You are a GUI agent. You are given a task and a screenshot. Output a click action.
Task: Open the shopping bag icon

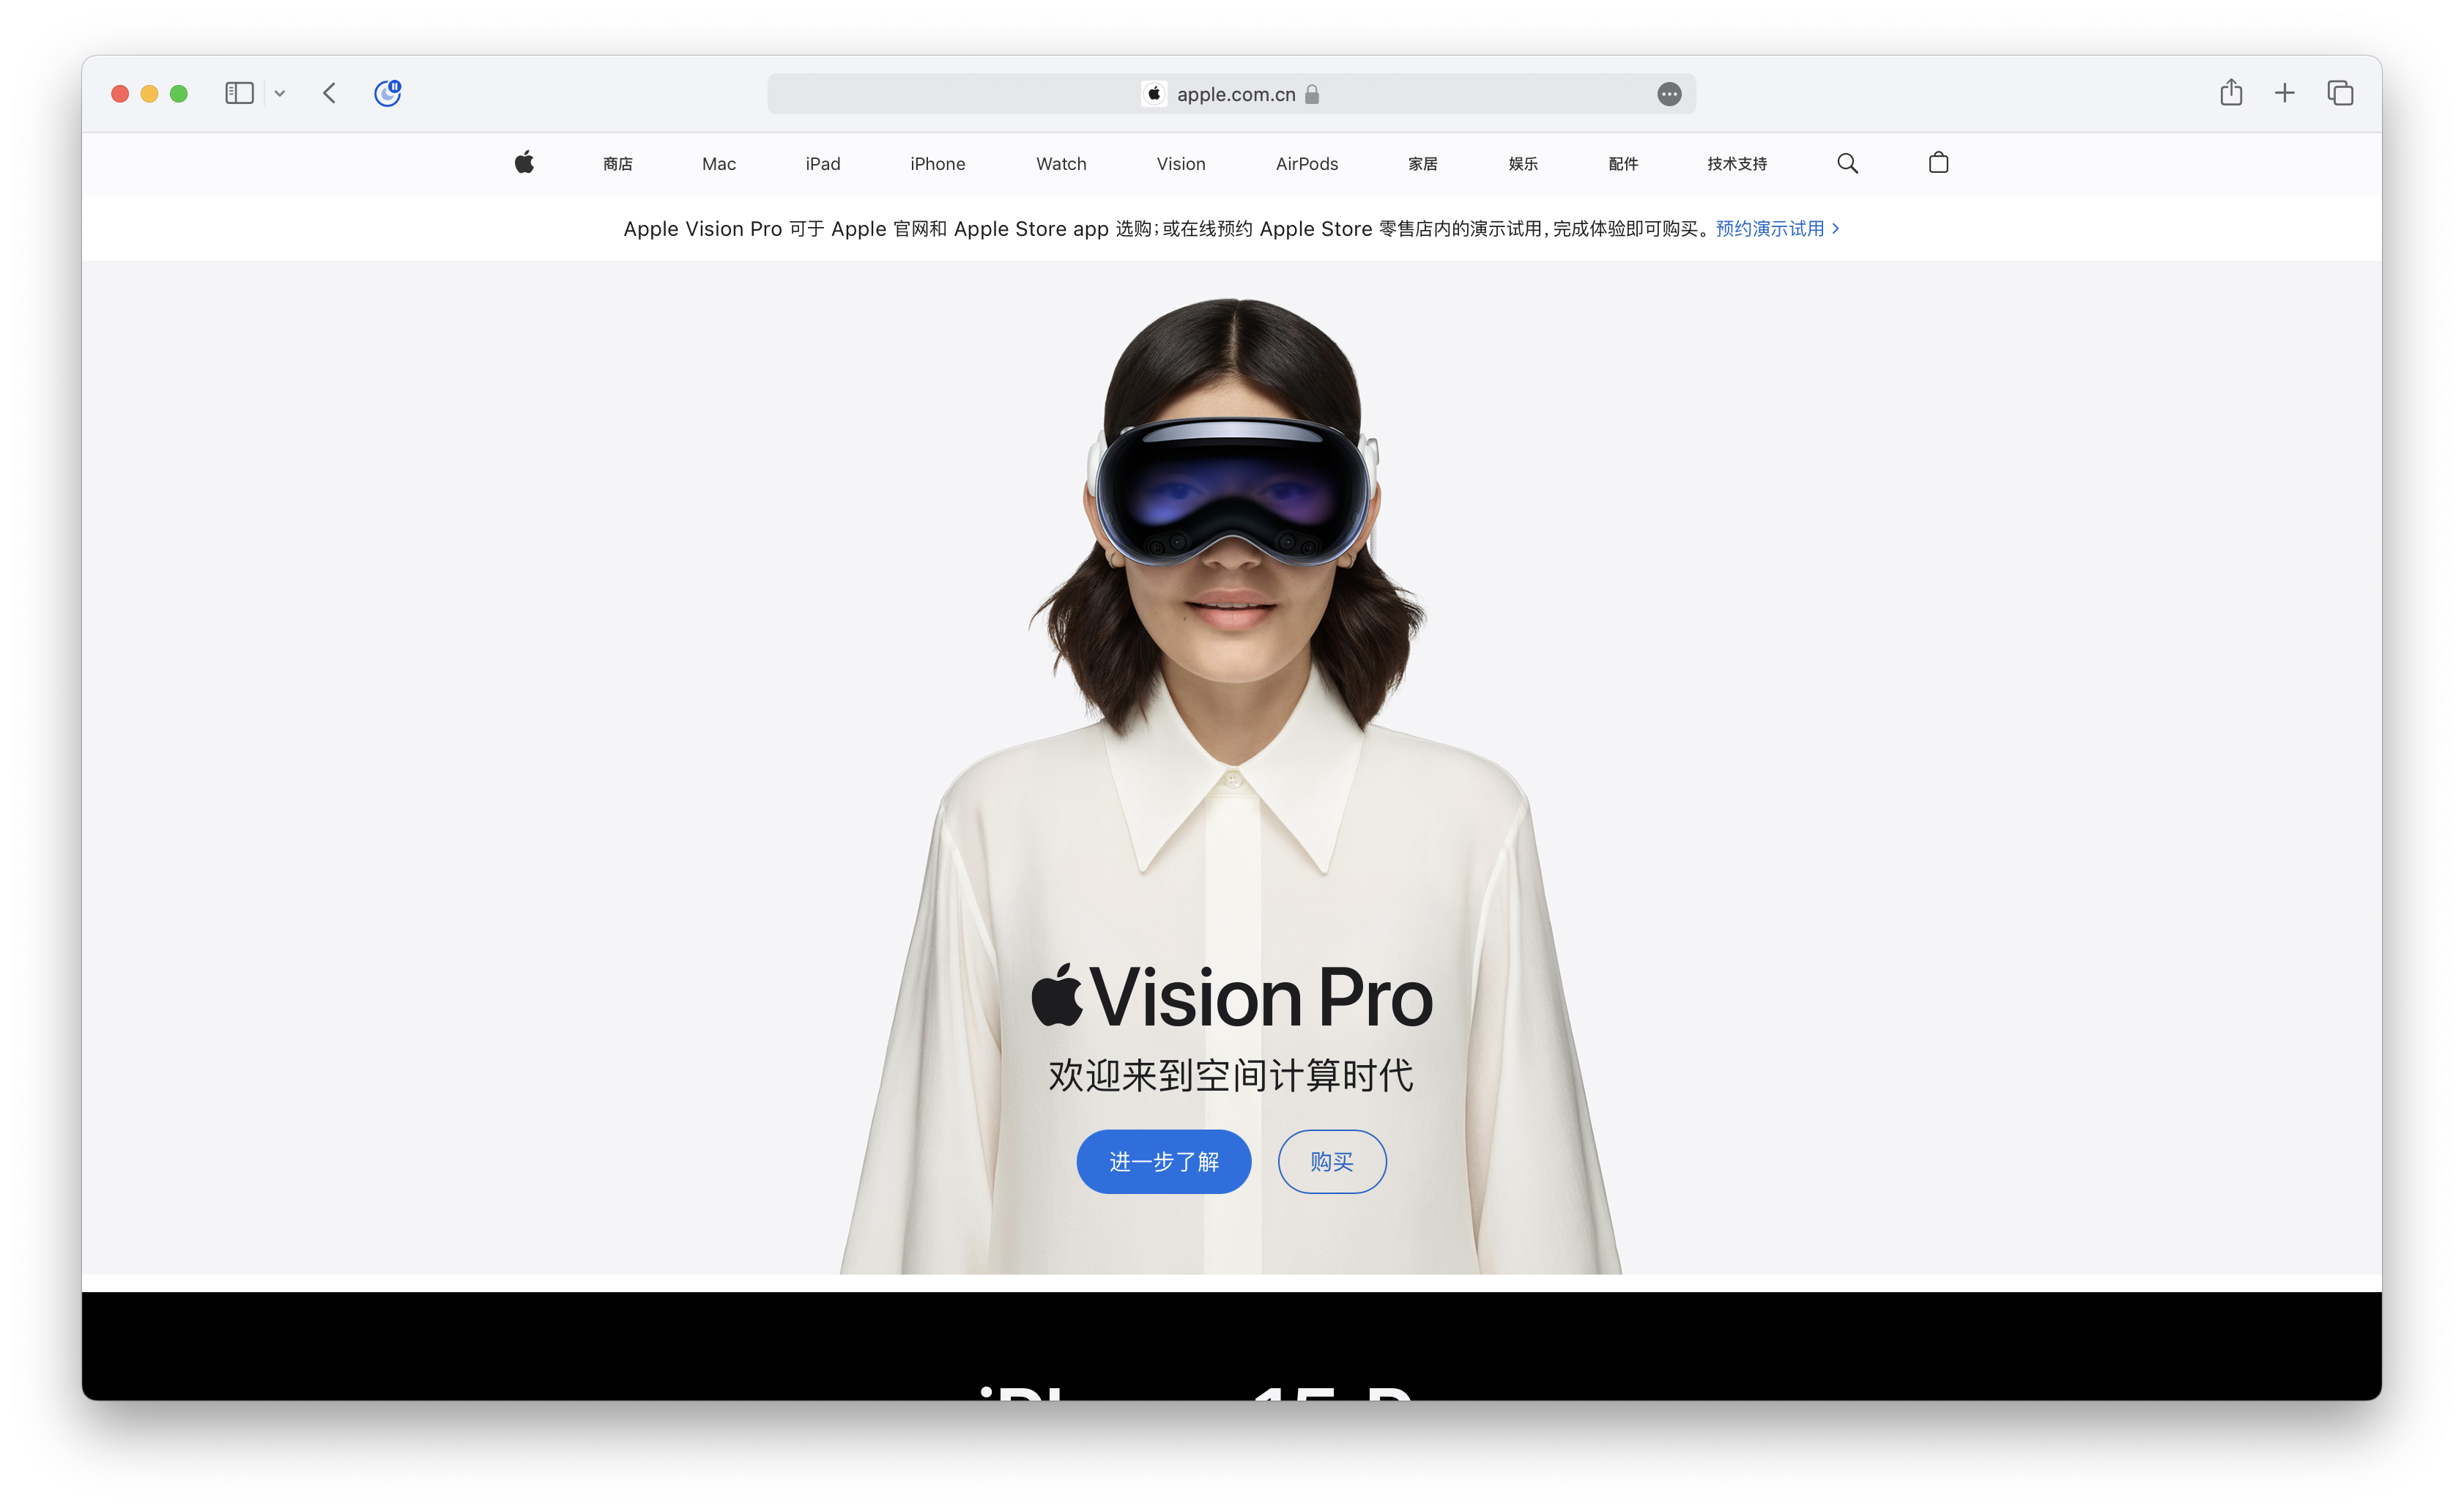tap(1938, 163)
